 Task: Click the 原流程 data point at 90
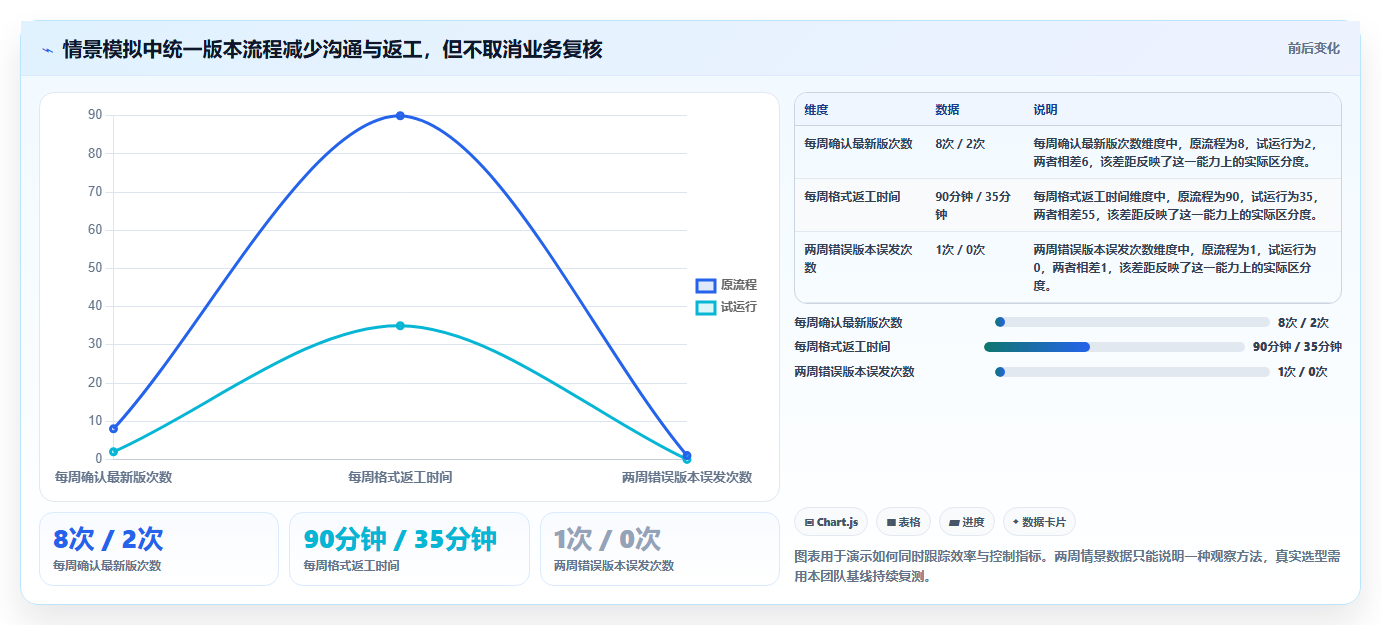[400, 116]
